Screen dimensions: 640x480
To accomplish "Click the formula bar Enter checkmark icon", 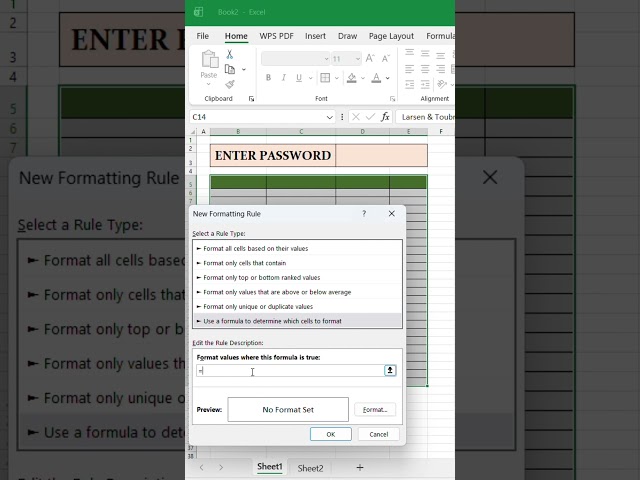I will coord(370,117).
